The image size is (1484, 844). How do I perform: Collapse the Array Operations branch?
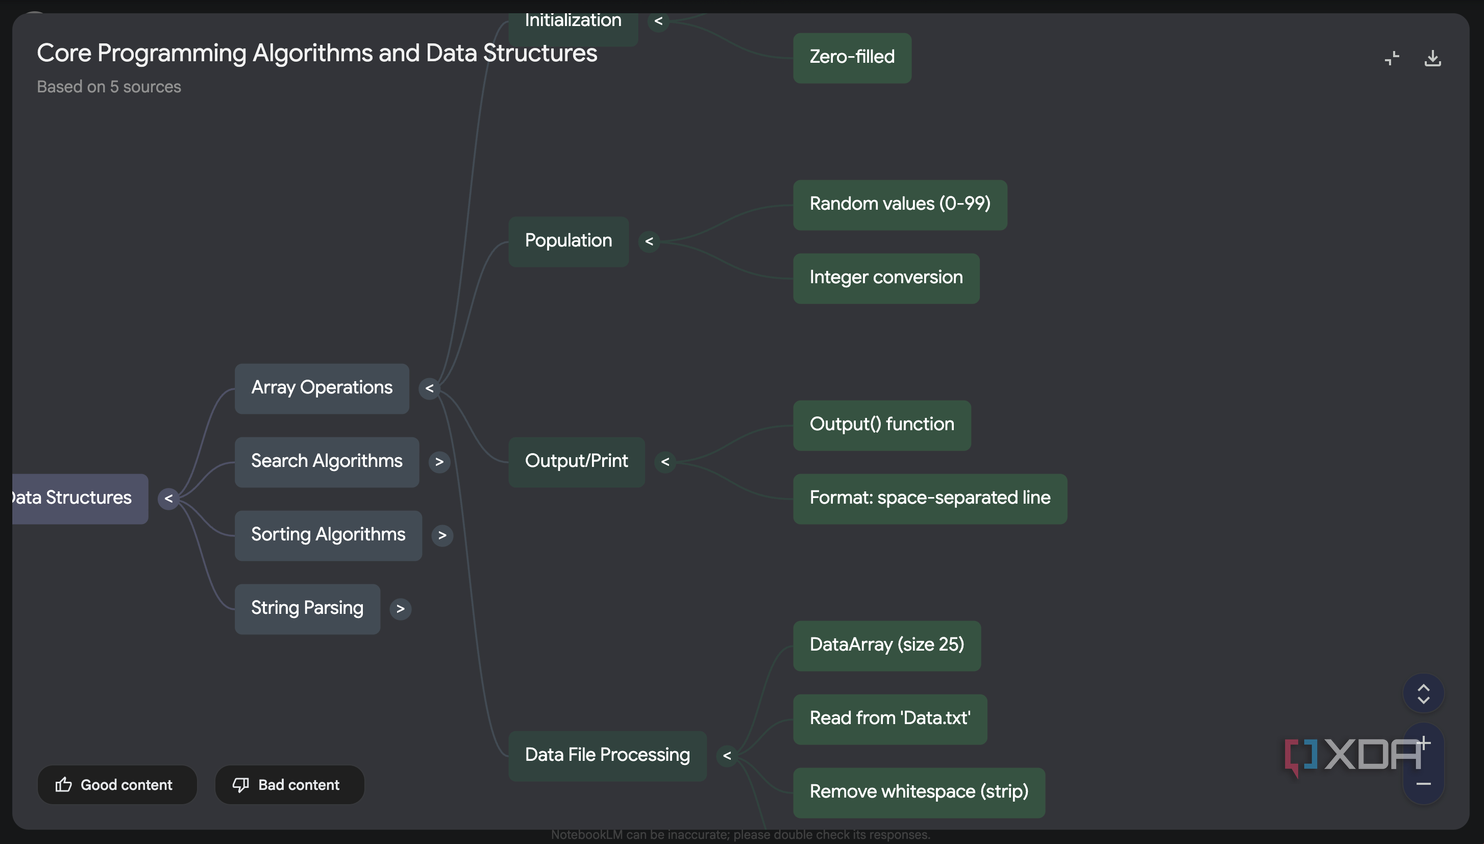(x=429, y=388)
